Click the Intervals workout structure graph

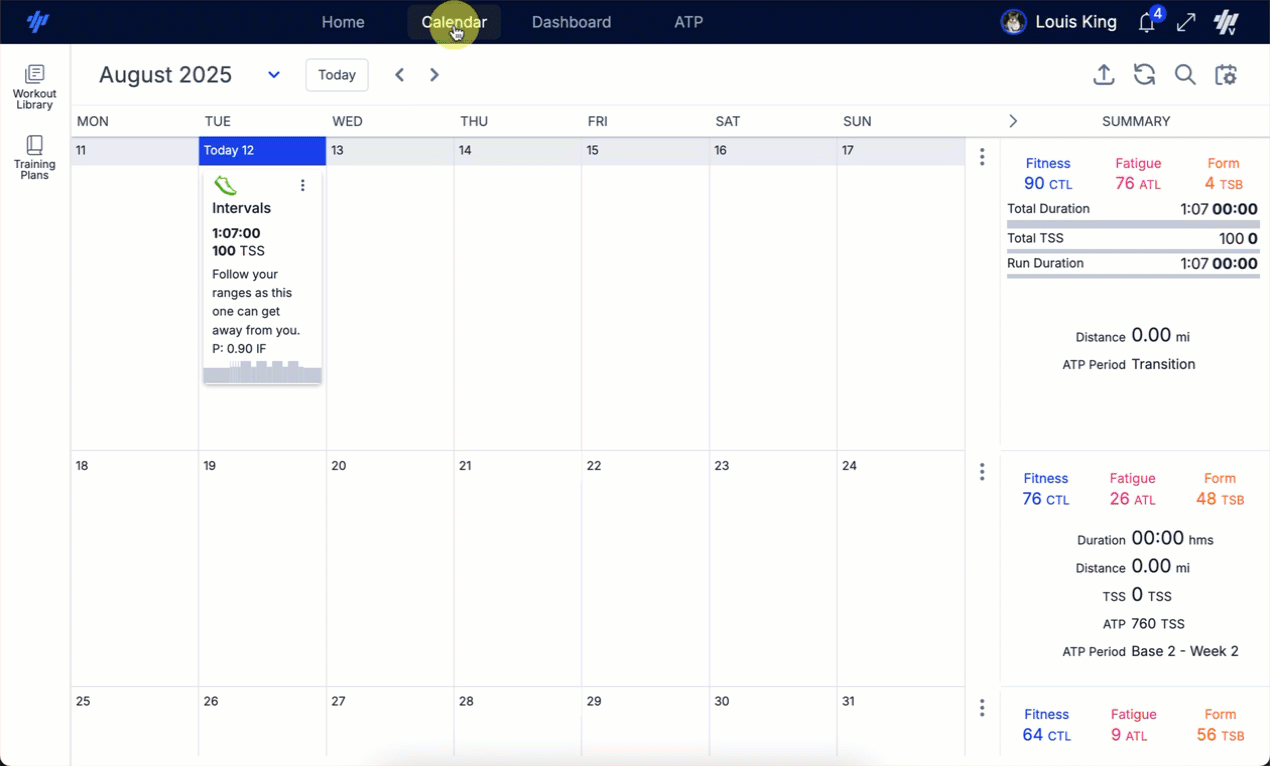pos(262,371)
